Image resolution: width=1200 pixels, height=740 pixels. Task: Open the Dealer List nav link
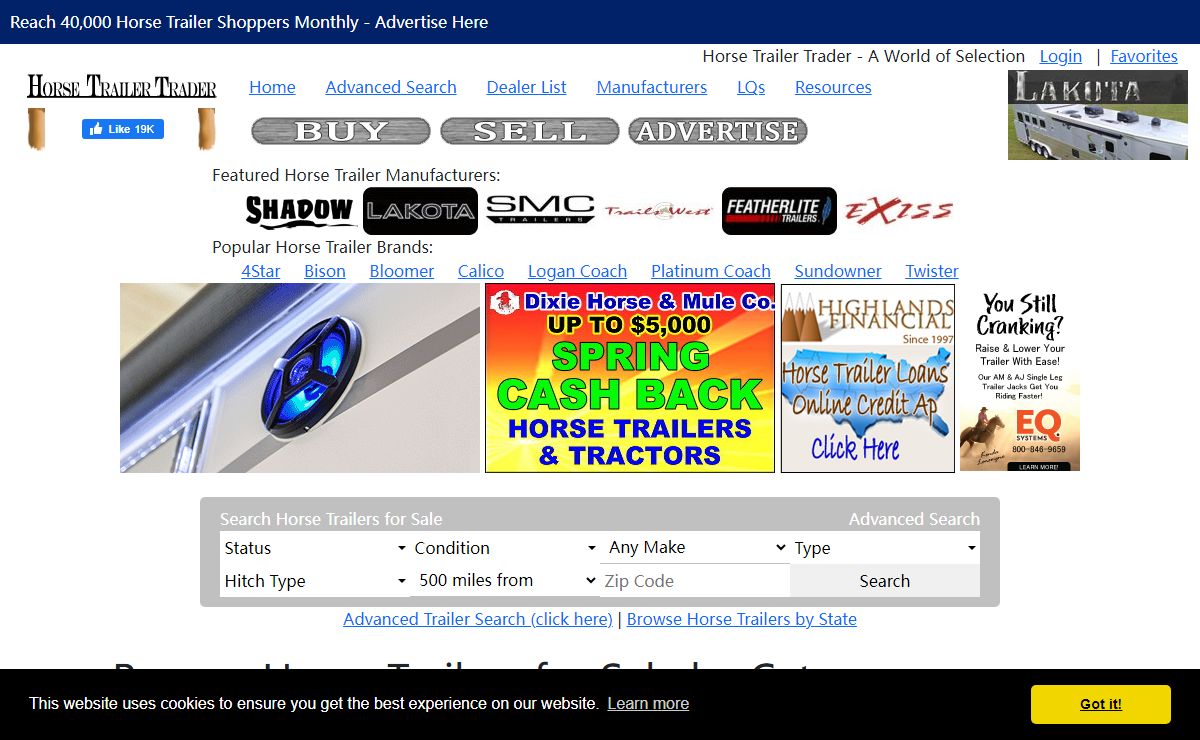527,87
